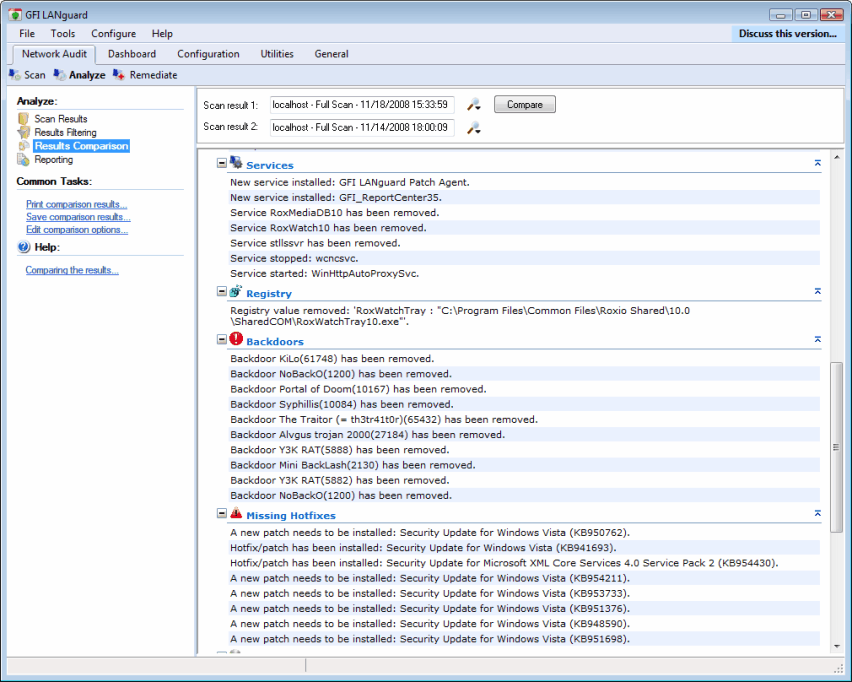Select row 'Service RoxMediaDB10 has been removed'
The width and height of the screenshot is (852, 682).
[x=524, y=212]
